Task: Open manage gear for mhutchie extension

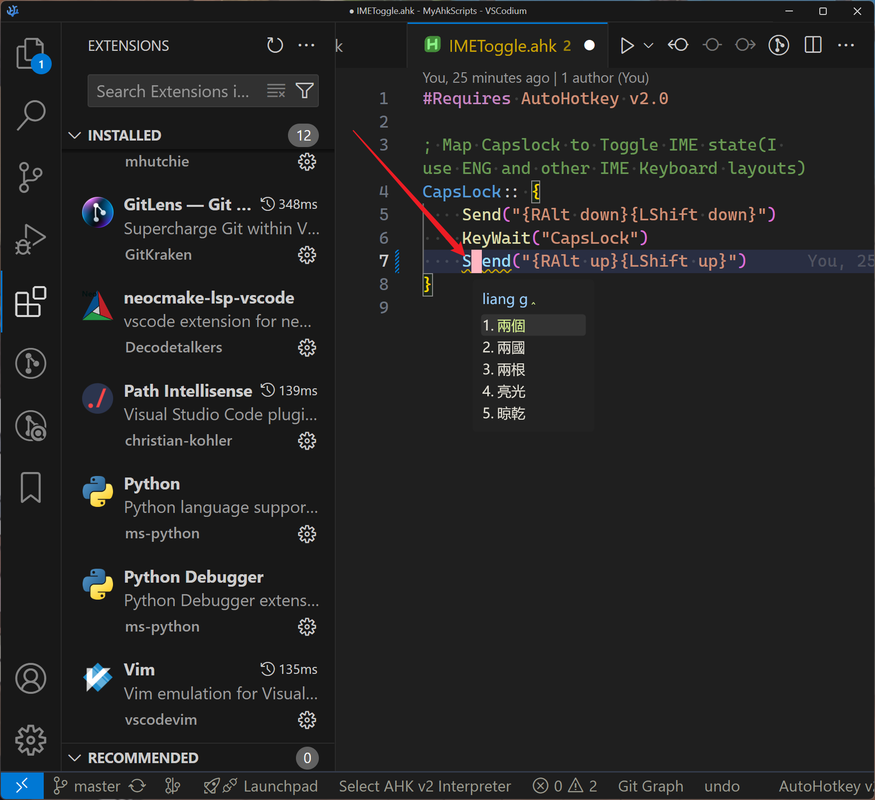Action: (307, 162)
